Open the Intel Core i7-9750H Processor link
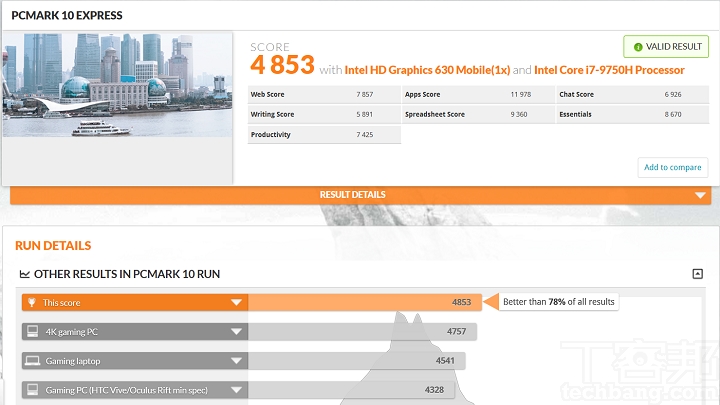The height and width of the screenshot is (405, 720). 609,70
